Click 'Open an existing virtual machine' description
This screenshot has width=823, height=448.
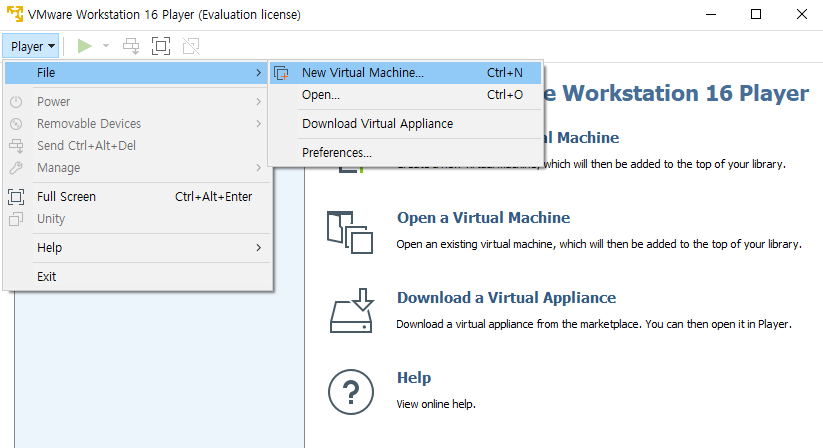click(x=599, y=244)
